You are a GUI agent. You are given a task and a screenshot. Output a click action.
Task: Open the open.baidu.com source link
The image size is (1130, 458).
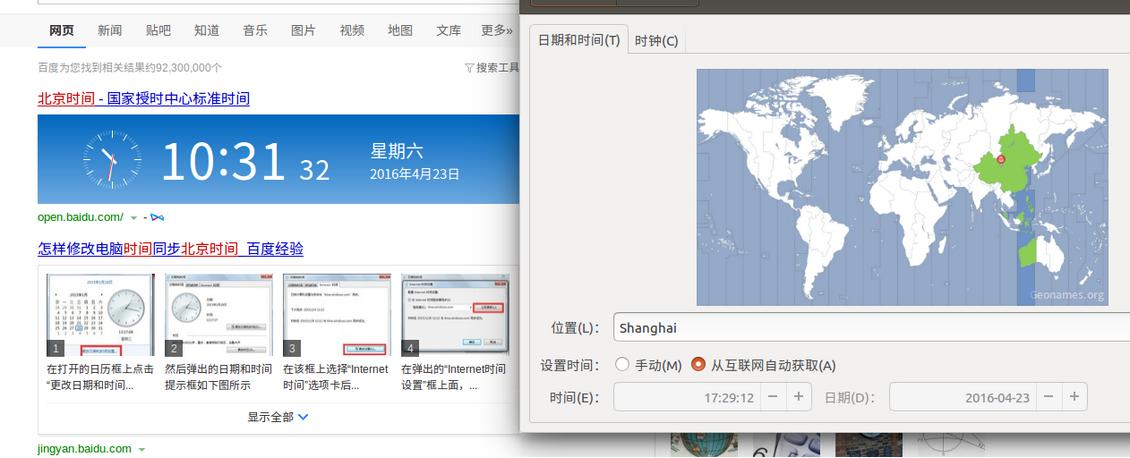coord(80,217)
